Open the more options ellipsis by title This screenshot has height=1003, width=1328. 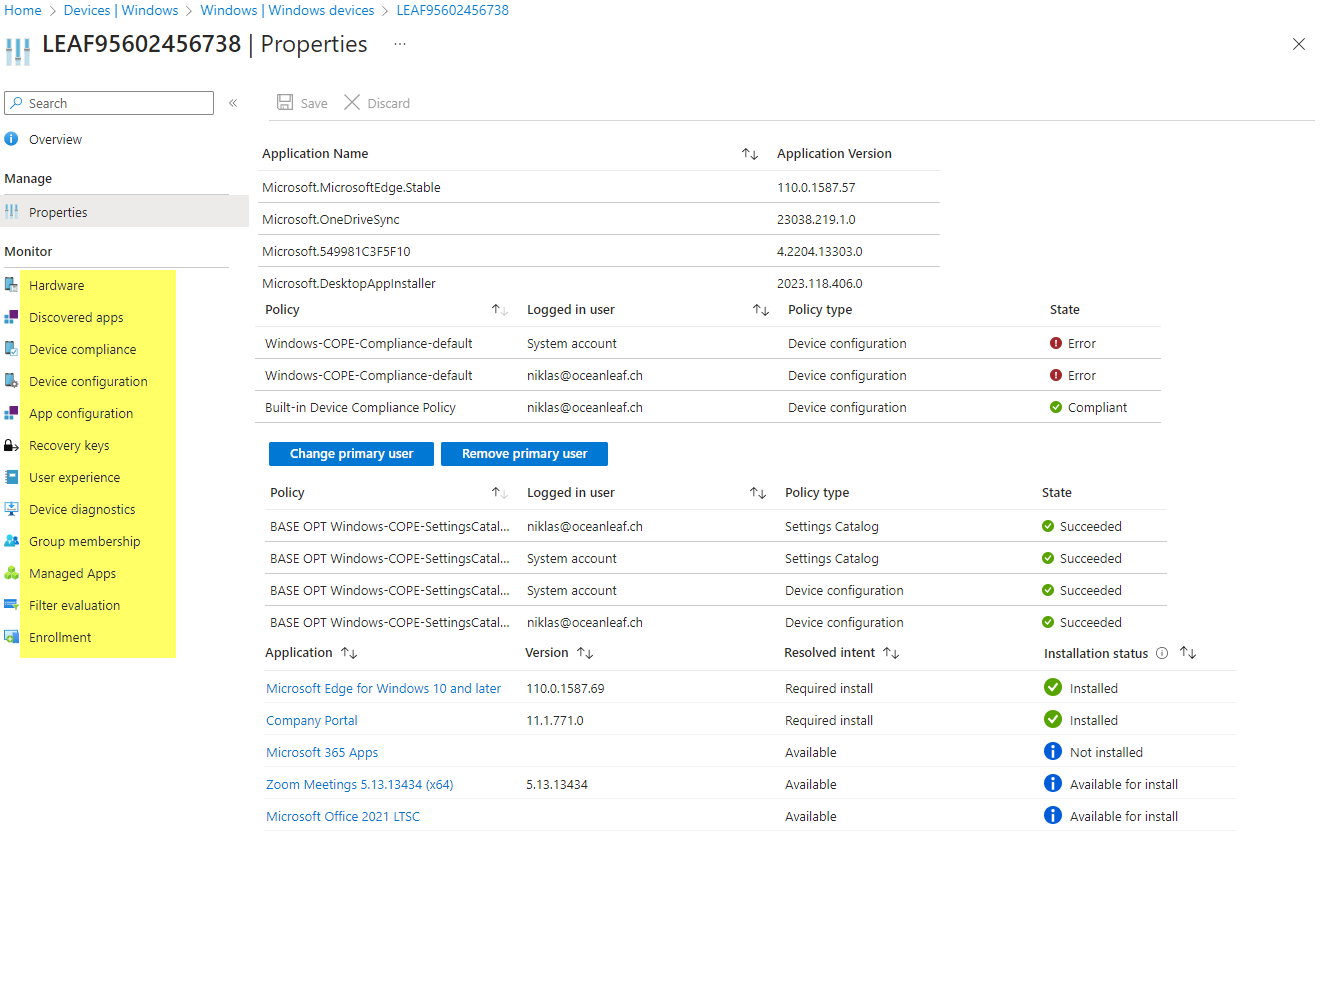[400, 44]
